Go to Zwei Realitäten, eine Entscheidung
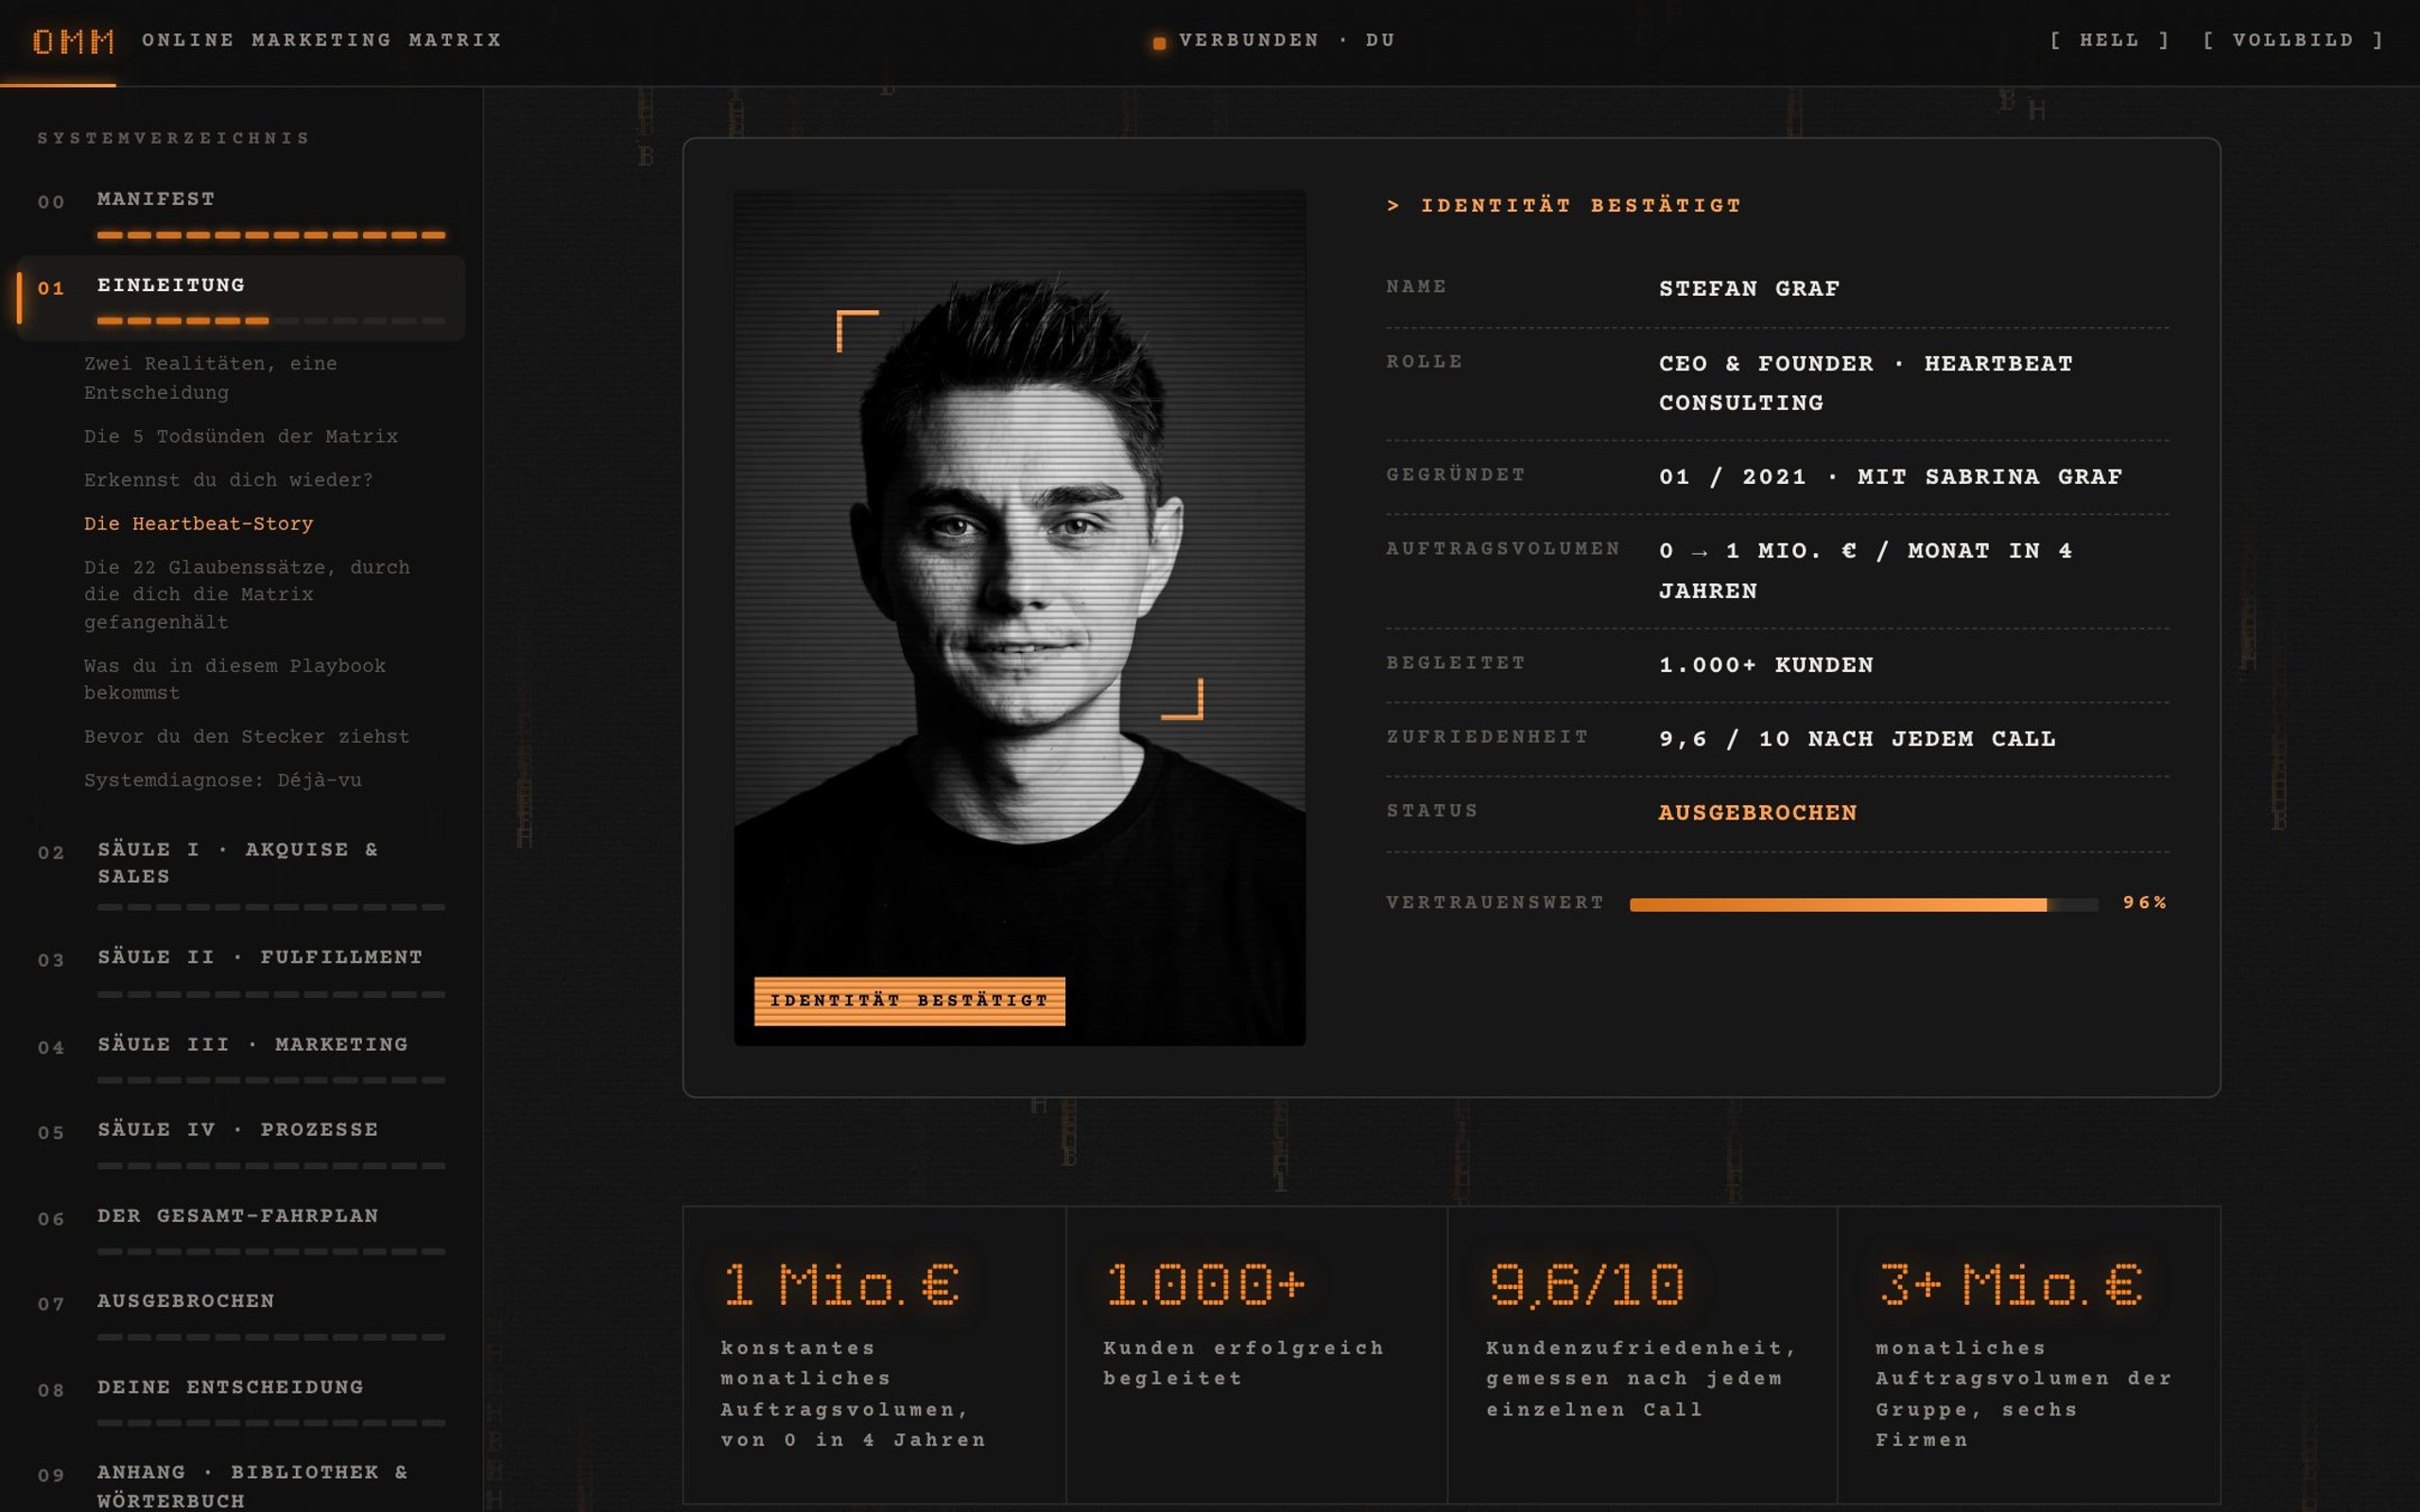The image size is (2420, 1512). (210, 378)
